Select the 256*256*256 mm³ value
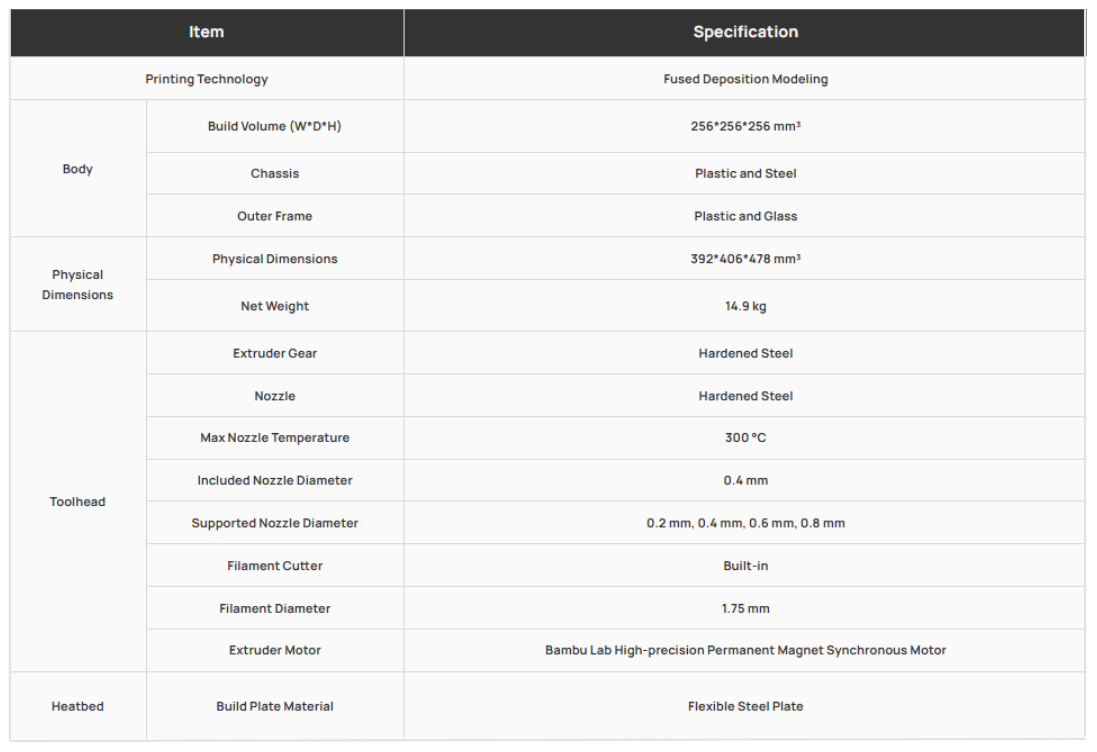The width and height of the screenshot is (1097, 752). pos(745,126)
